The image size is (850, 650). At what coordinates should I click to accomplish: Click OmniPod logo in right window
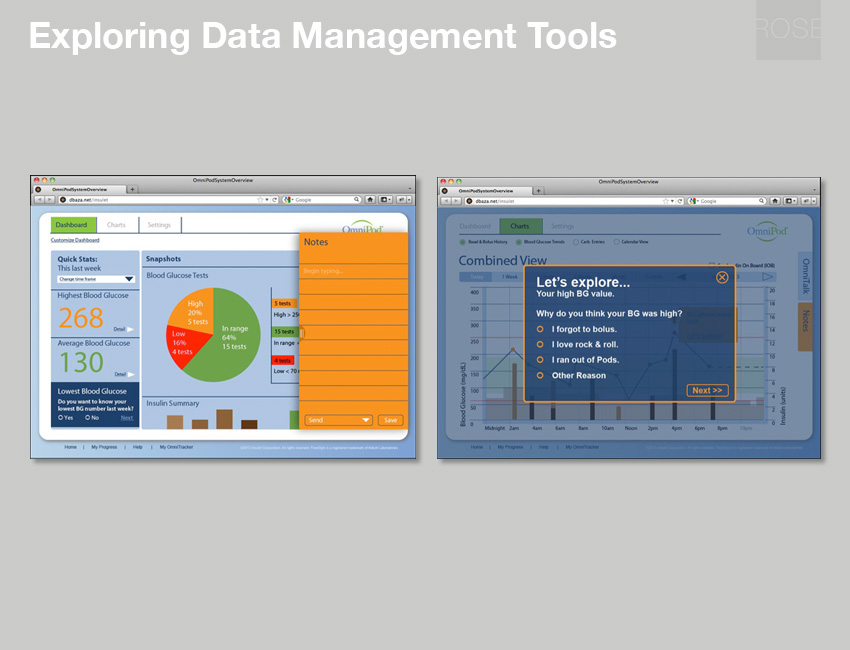(767, 231)
